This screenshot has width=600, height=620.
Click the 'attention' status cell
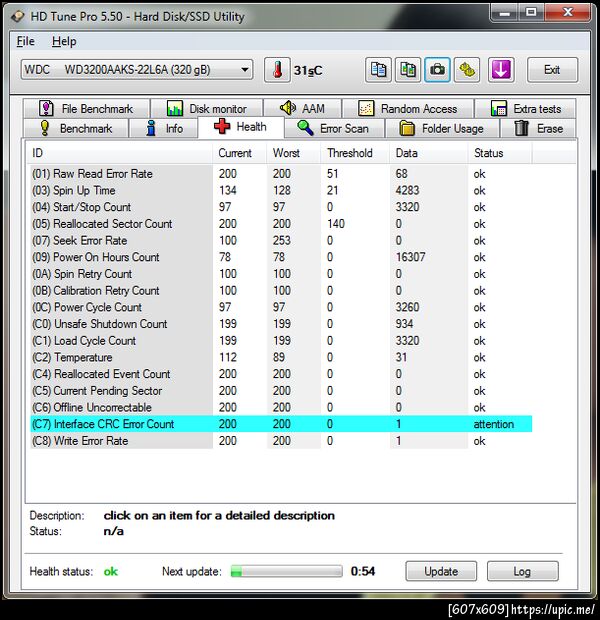point(494,424)
